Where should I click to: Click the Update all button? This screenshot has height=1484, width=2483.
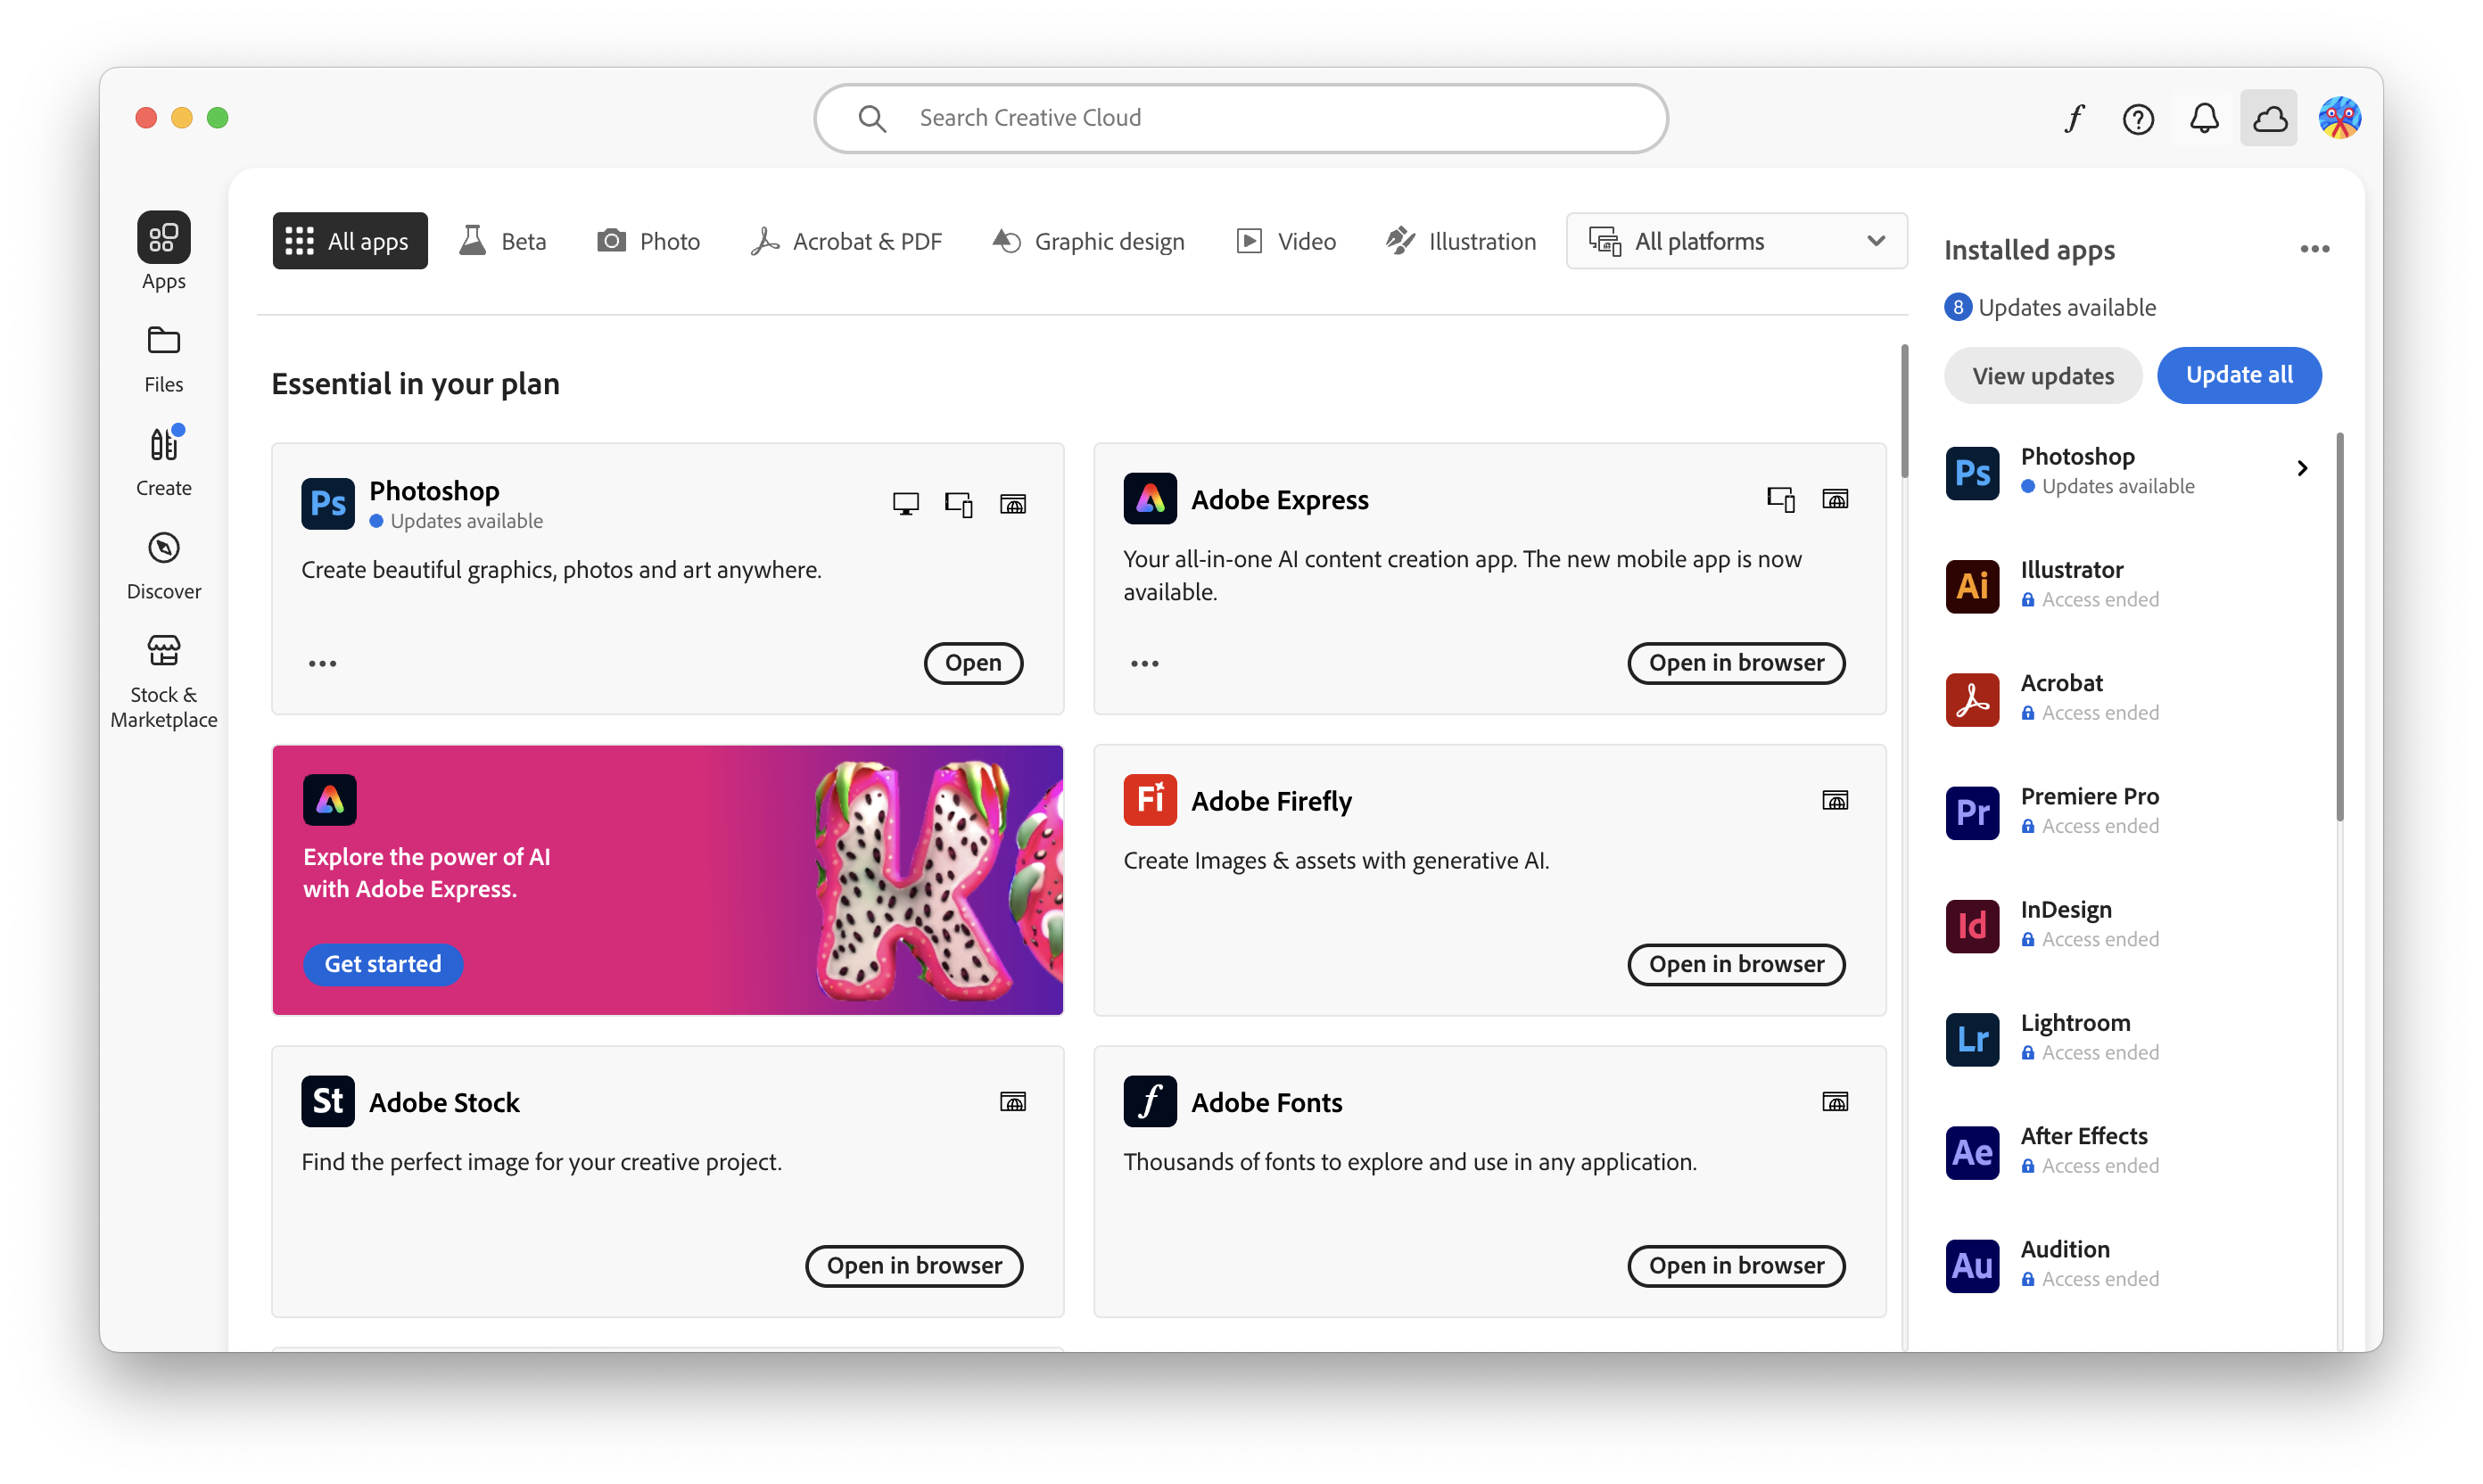[x=2239, y=375]
